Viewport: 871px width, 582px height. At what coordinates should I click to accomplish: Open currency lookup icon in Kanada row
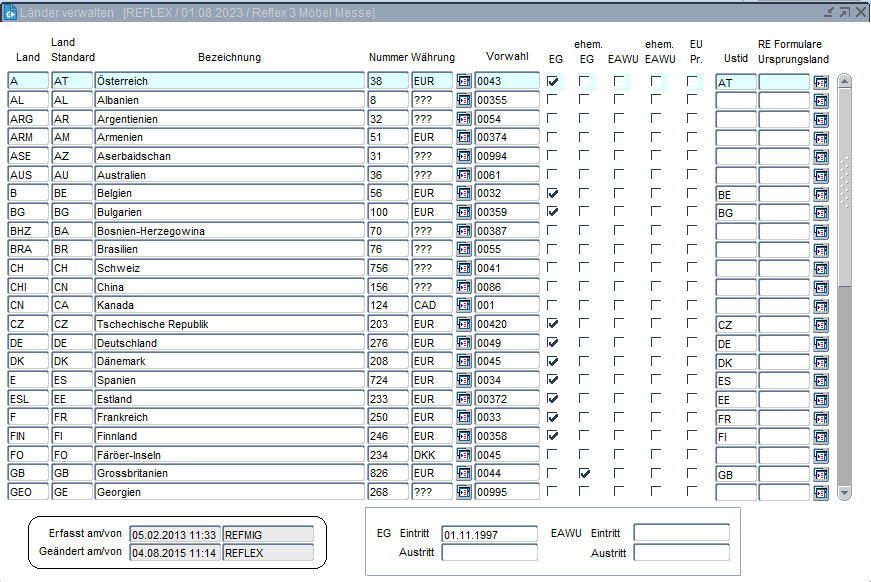pos(464,306)
